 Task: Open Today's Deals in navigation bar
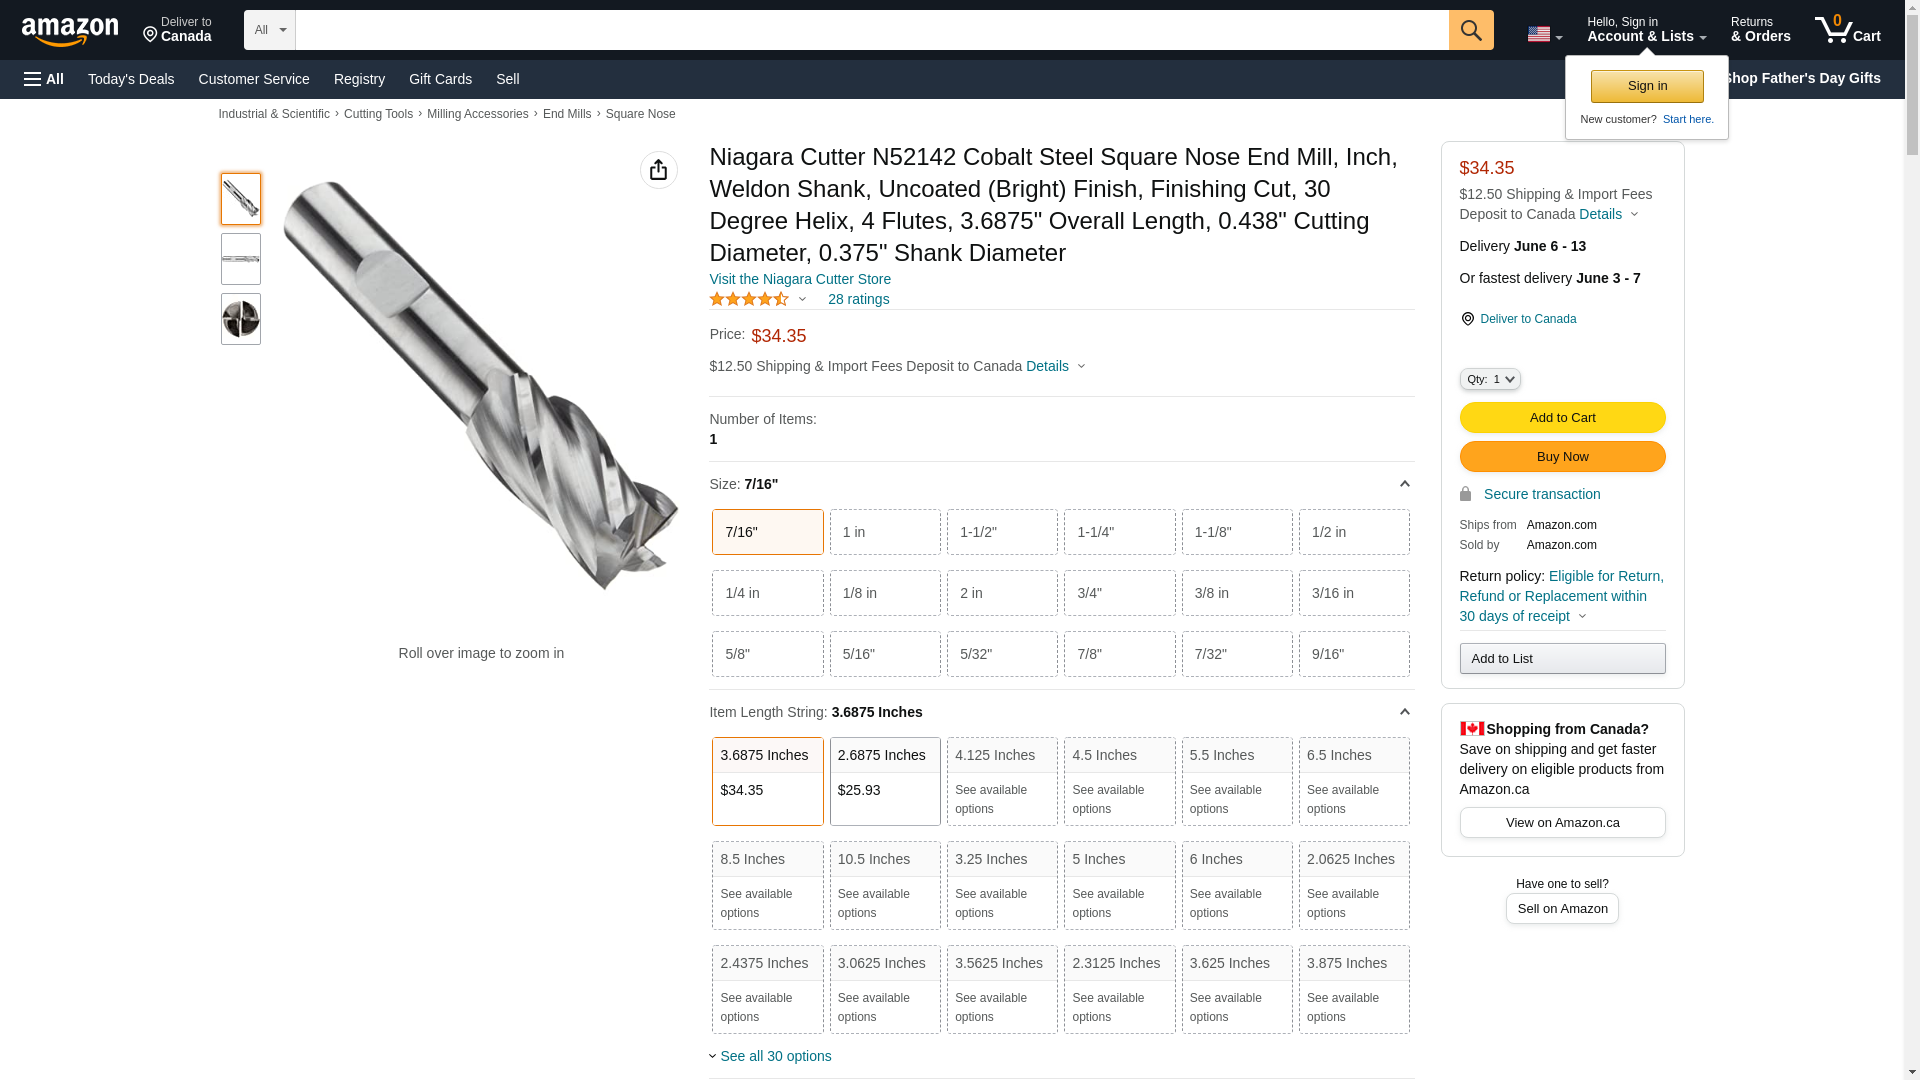coord(131,79)
